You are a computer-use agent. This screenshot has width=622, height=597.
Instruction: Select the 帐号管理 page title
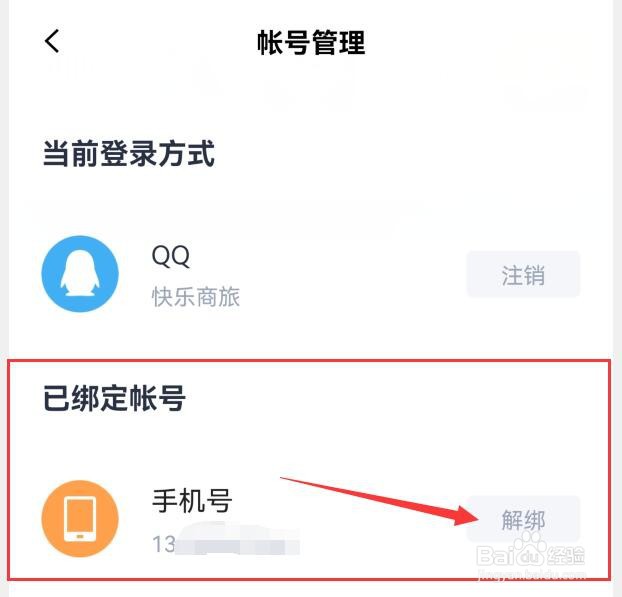point(311,42)
